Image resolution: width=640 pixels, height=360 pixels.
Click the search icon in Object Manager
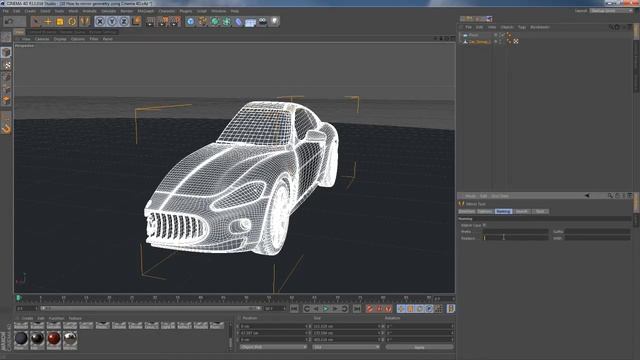click(611, 27)
